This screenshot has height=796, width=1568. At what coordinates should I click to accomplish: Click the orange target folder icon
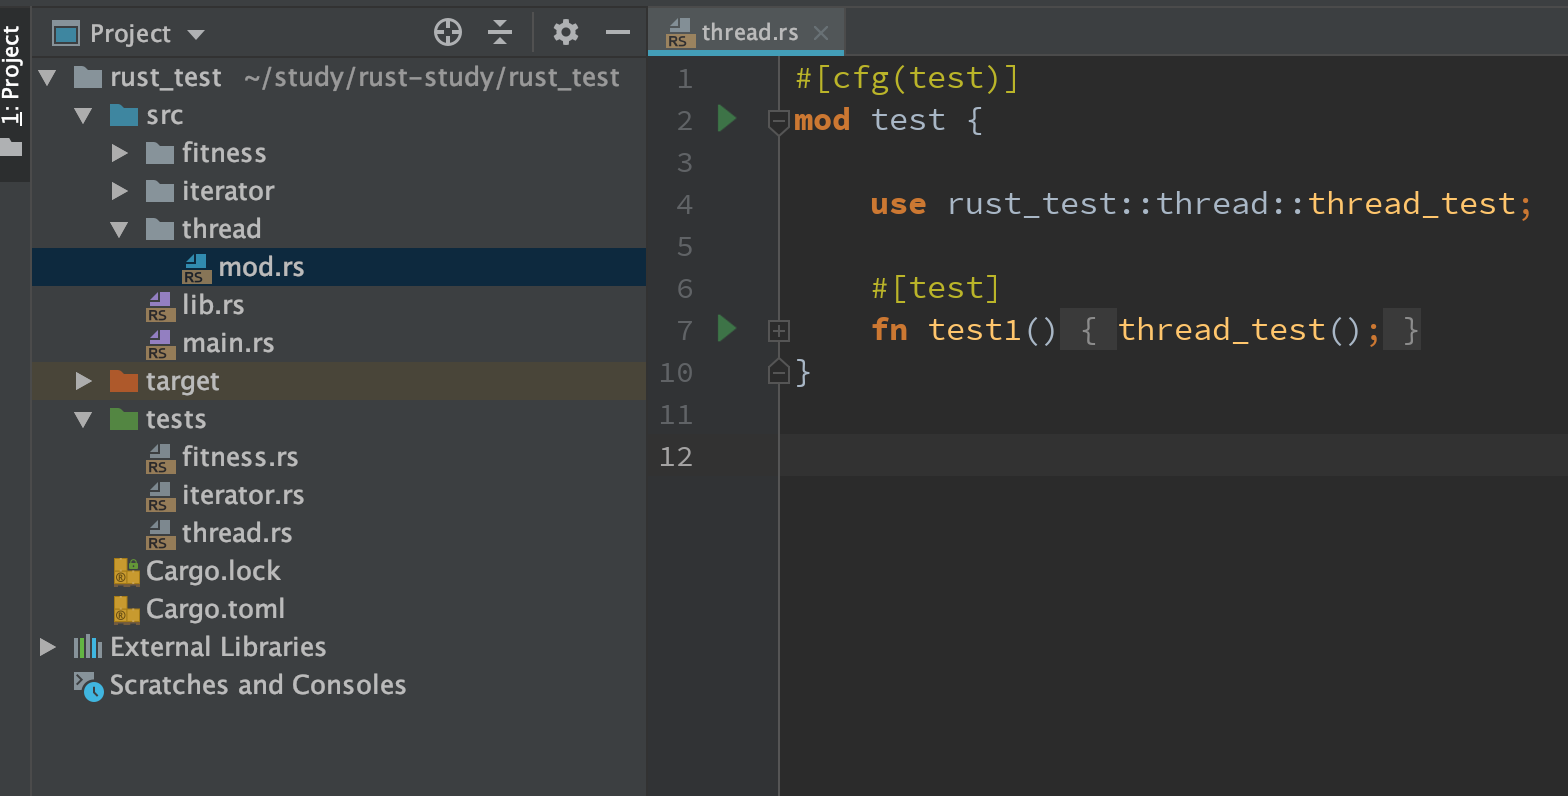[124, 381]
